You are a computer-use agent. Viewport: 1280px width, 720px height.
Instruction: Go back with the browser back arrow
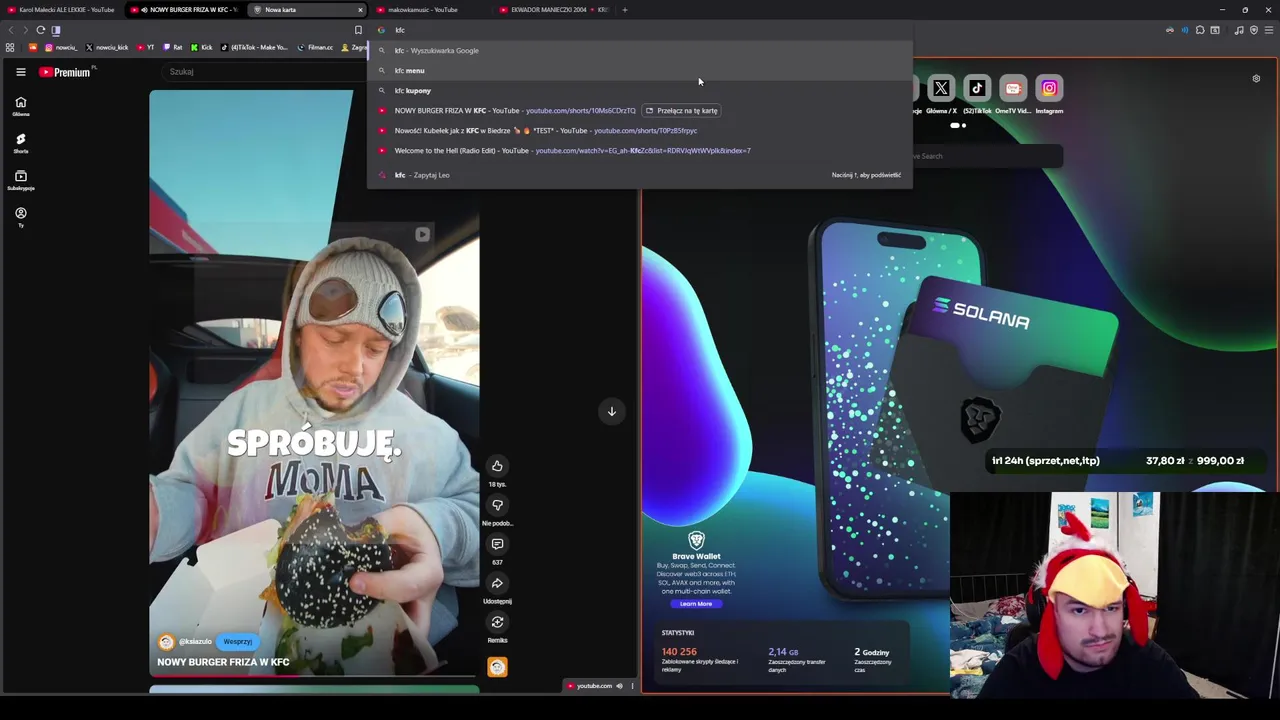pyautogui.click(x=11, y=30)
